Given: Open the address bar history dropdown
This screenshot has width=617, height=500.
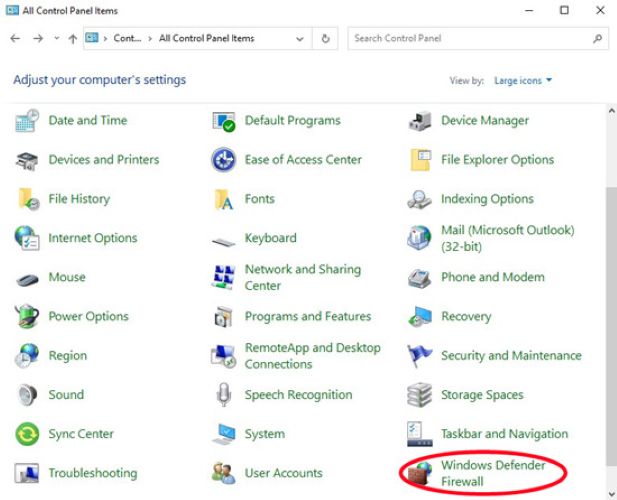Looking at the screenshot, I should 300,39.
